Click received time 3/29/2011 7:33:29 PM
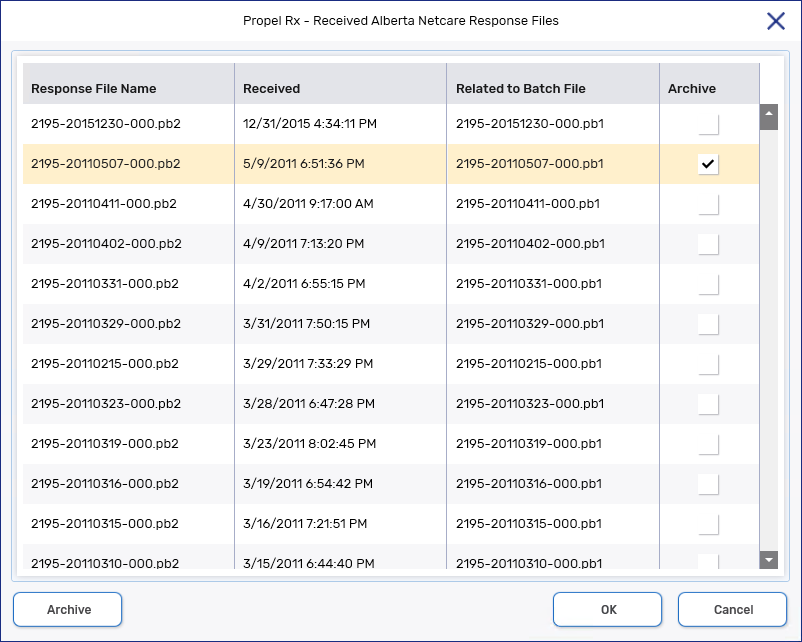 (x=308, y=364)
